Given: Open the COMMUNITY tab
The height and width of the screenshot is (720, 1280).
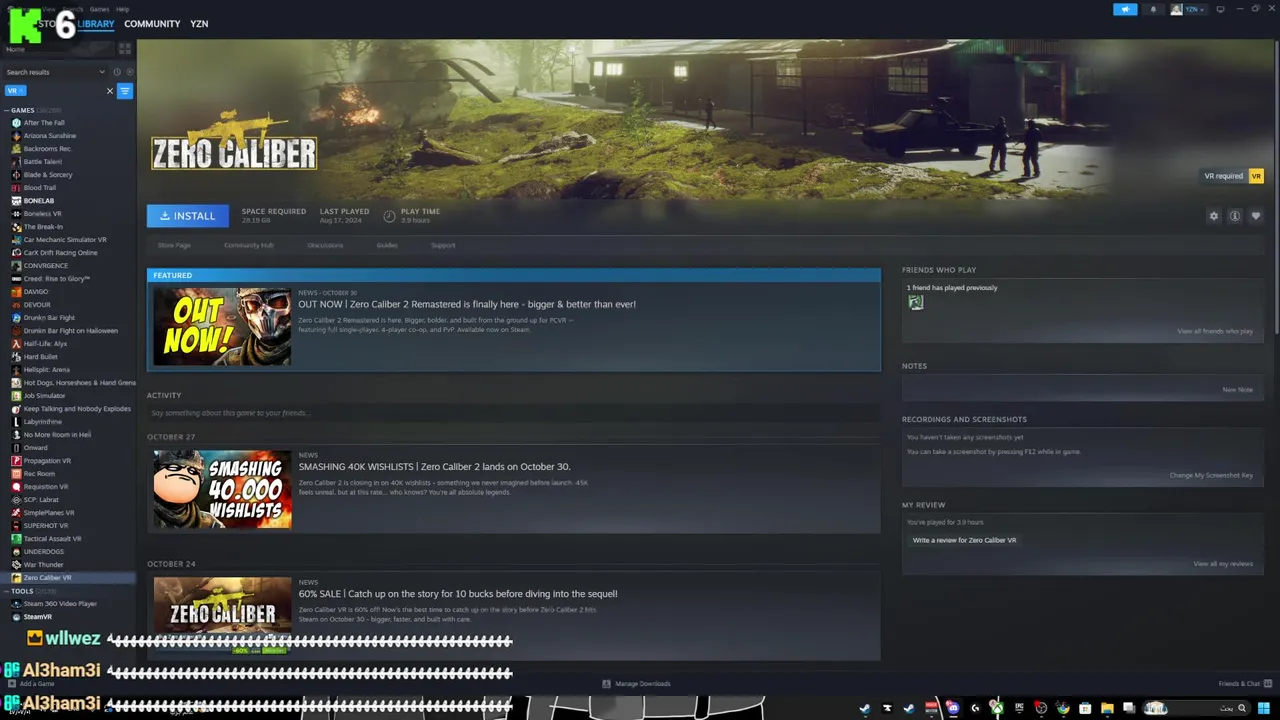Looking at the screenshot, I should coord(152,23).
